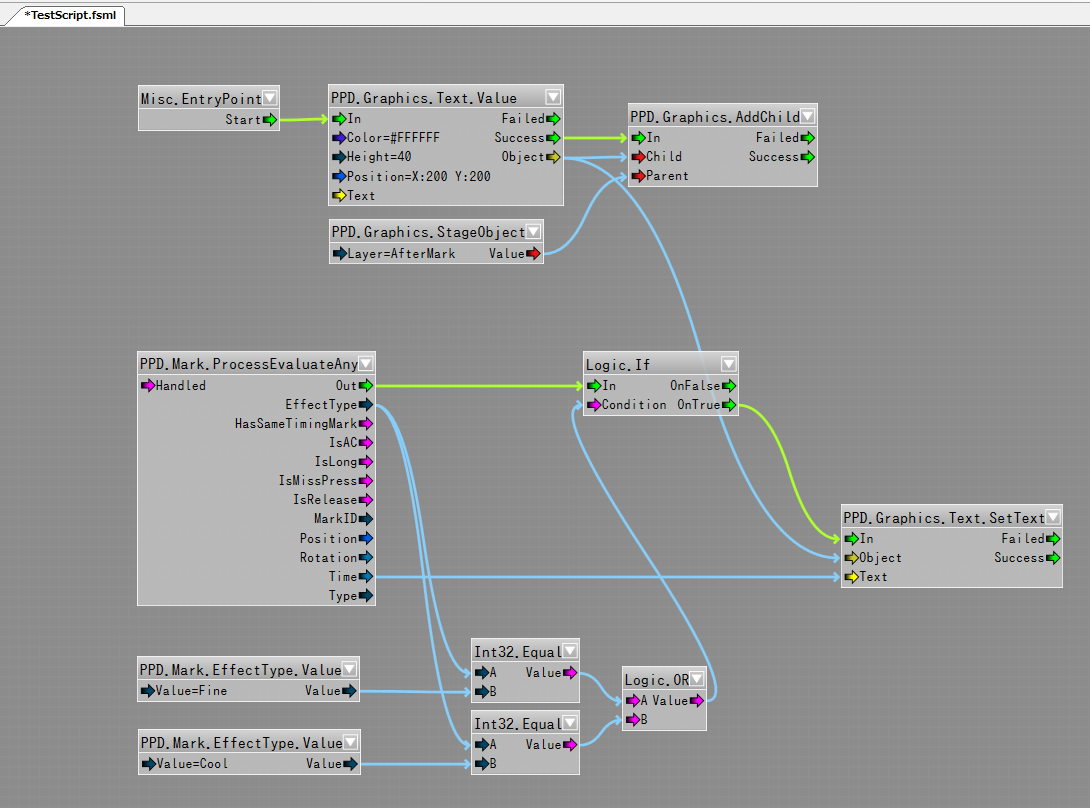
Task: Collapse the PPD.Graphics.Text.SetText node
Action: coord(1052,517)
